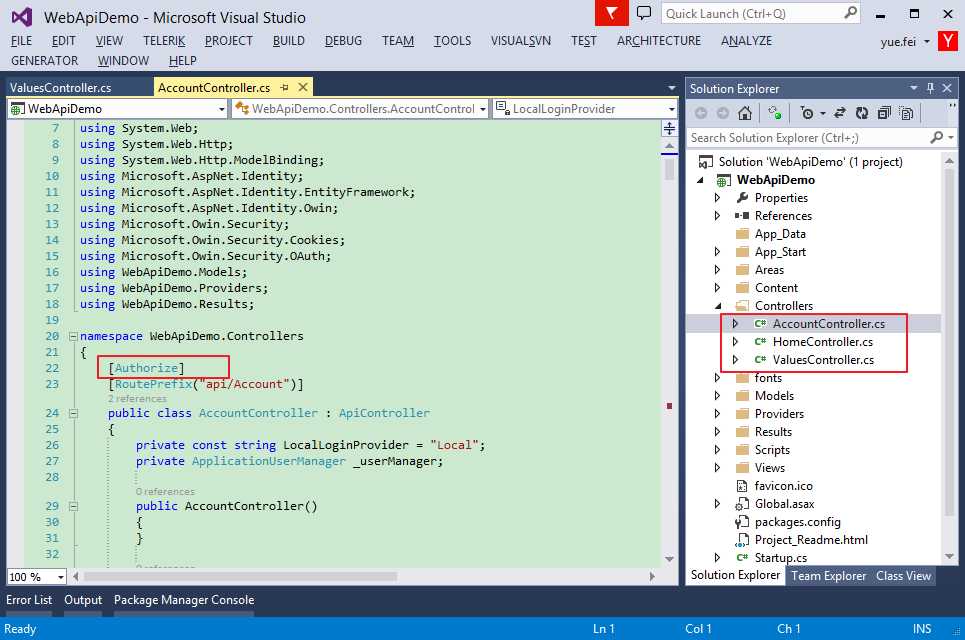
Task: Expand the Properties node
Action: pyautogui.click(x=717, y=198)
